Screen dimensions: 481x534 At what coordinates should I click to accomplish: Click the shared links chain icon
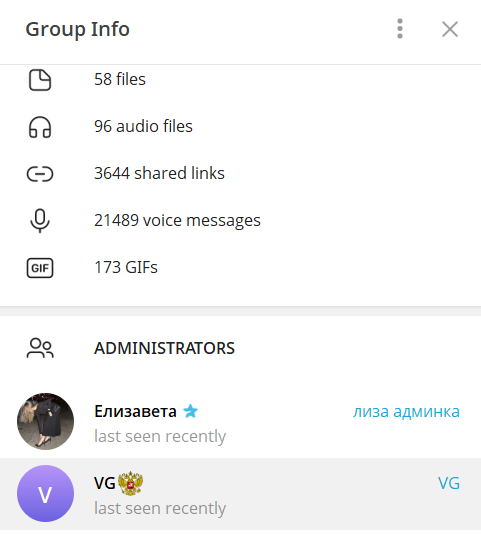40,174
